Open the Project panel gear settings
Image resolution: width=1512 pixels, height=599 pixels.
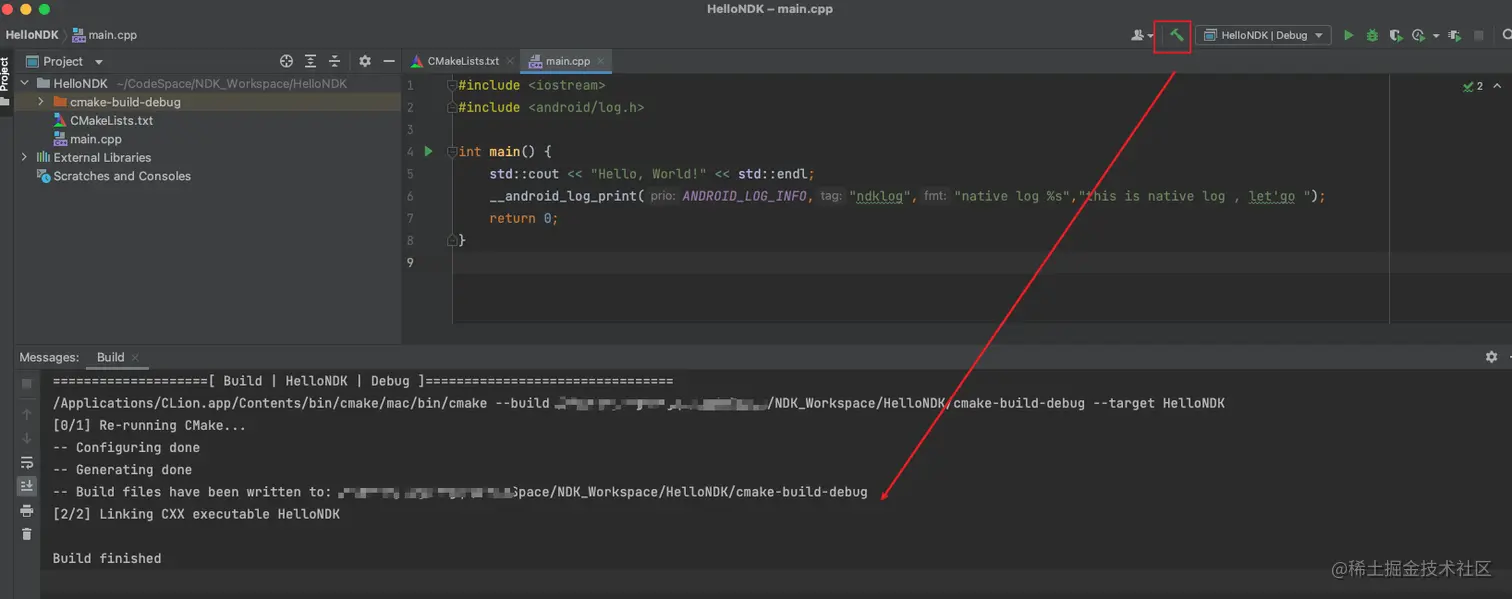coord(365,61)
